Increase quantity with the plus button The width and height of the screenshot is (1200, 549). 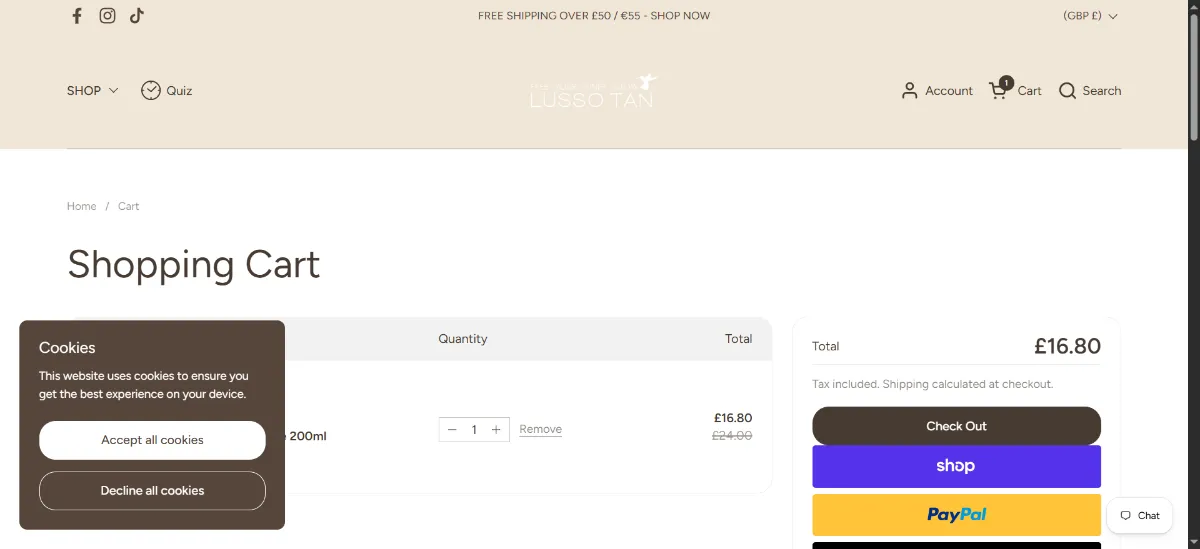(x=496, y=430)
